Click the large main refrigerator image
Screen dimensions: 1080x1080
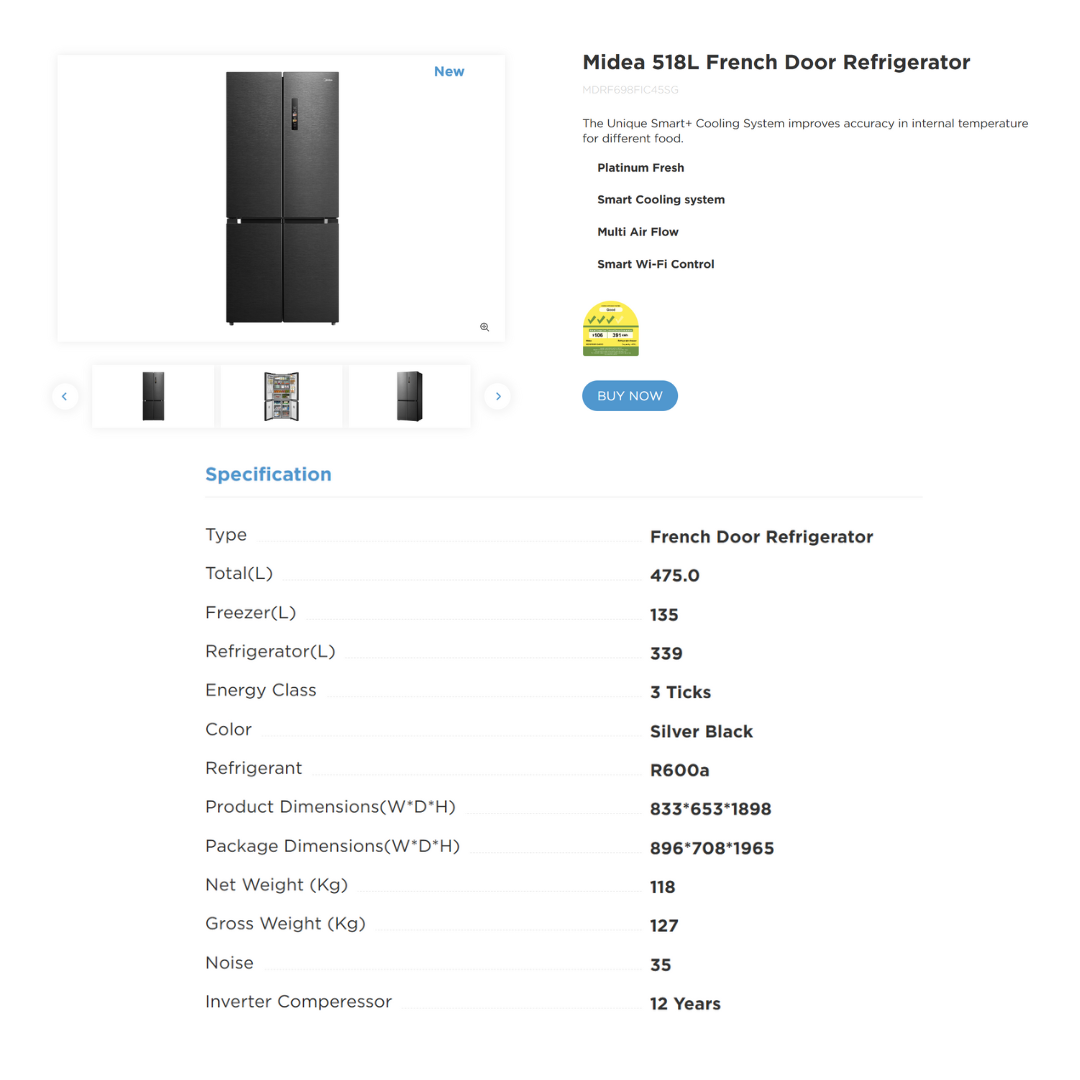click(282, 198)
